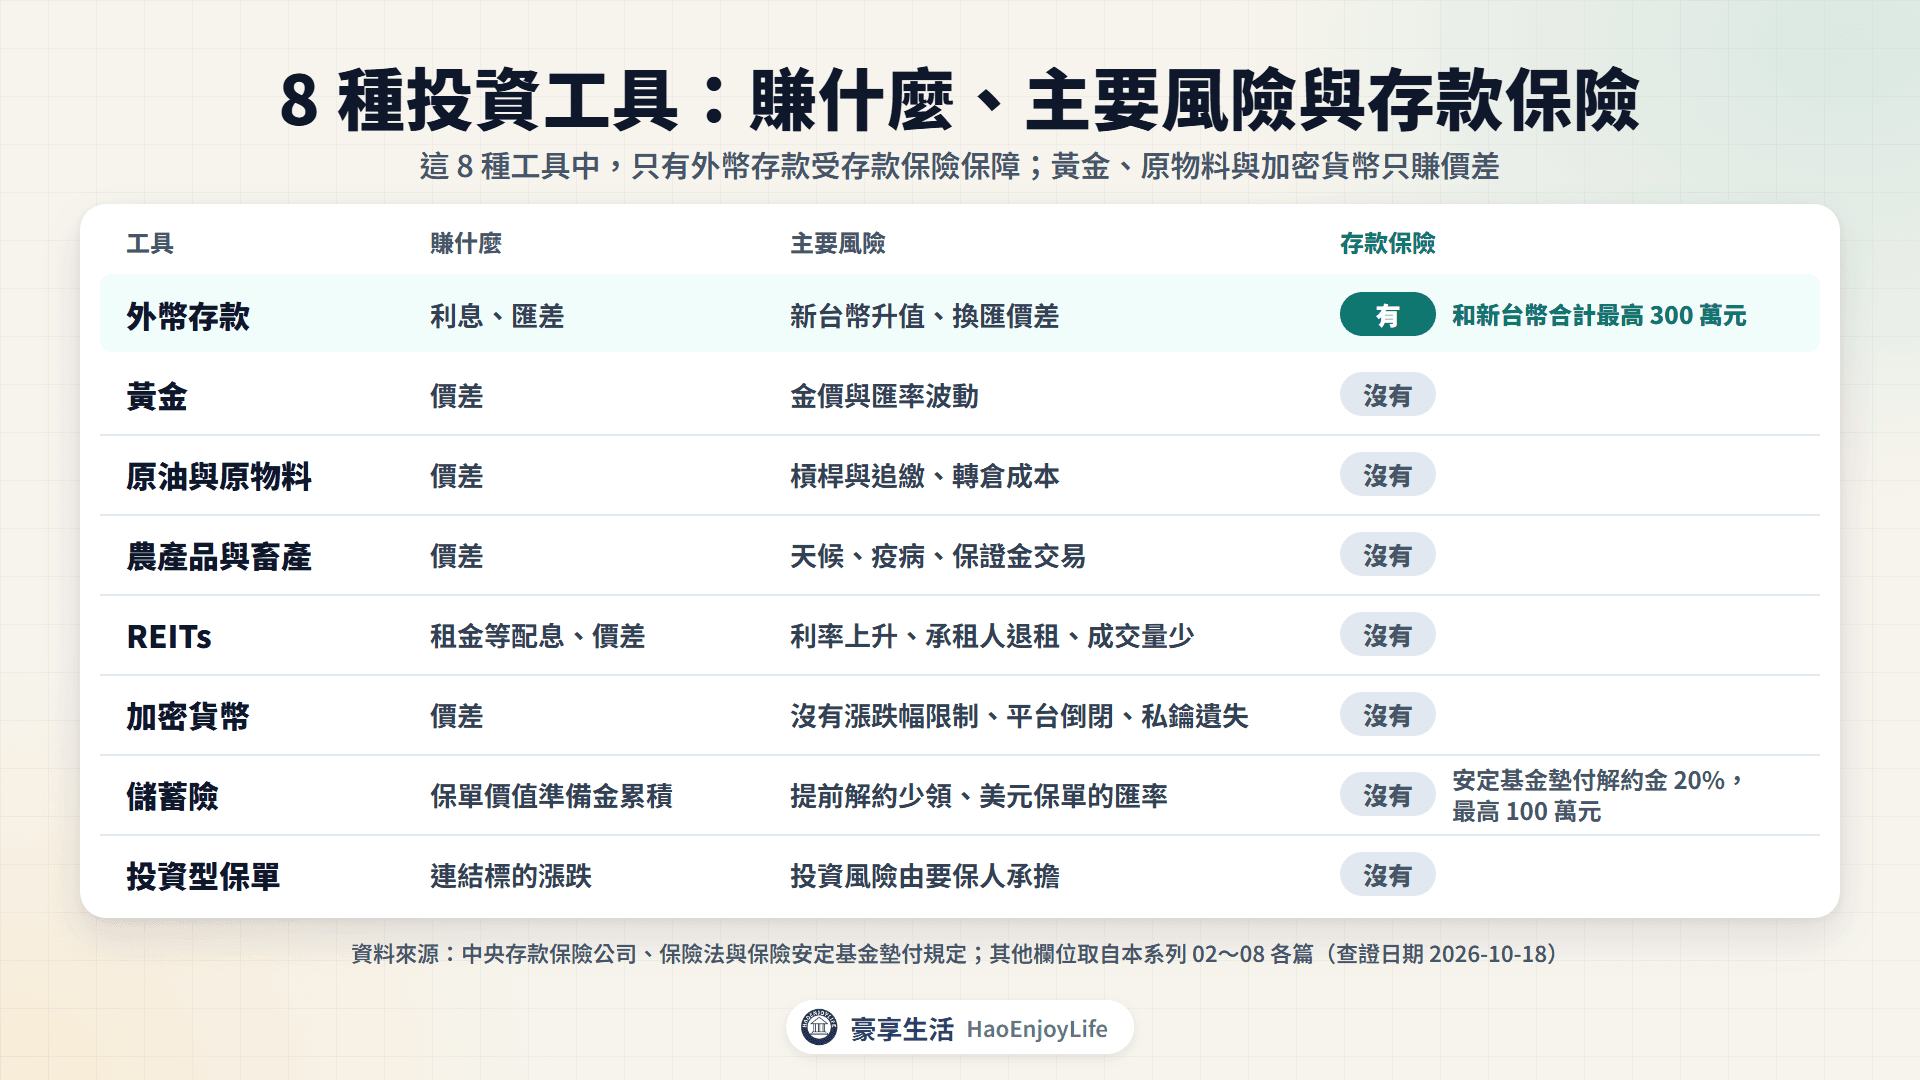This screenshot has width=1920, height=1080.
Task: Click the 沒有 badge in the REITs row
Action: [x=1387, y=635]
